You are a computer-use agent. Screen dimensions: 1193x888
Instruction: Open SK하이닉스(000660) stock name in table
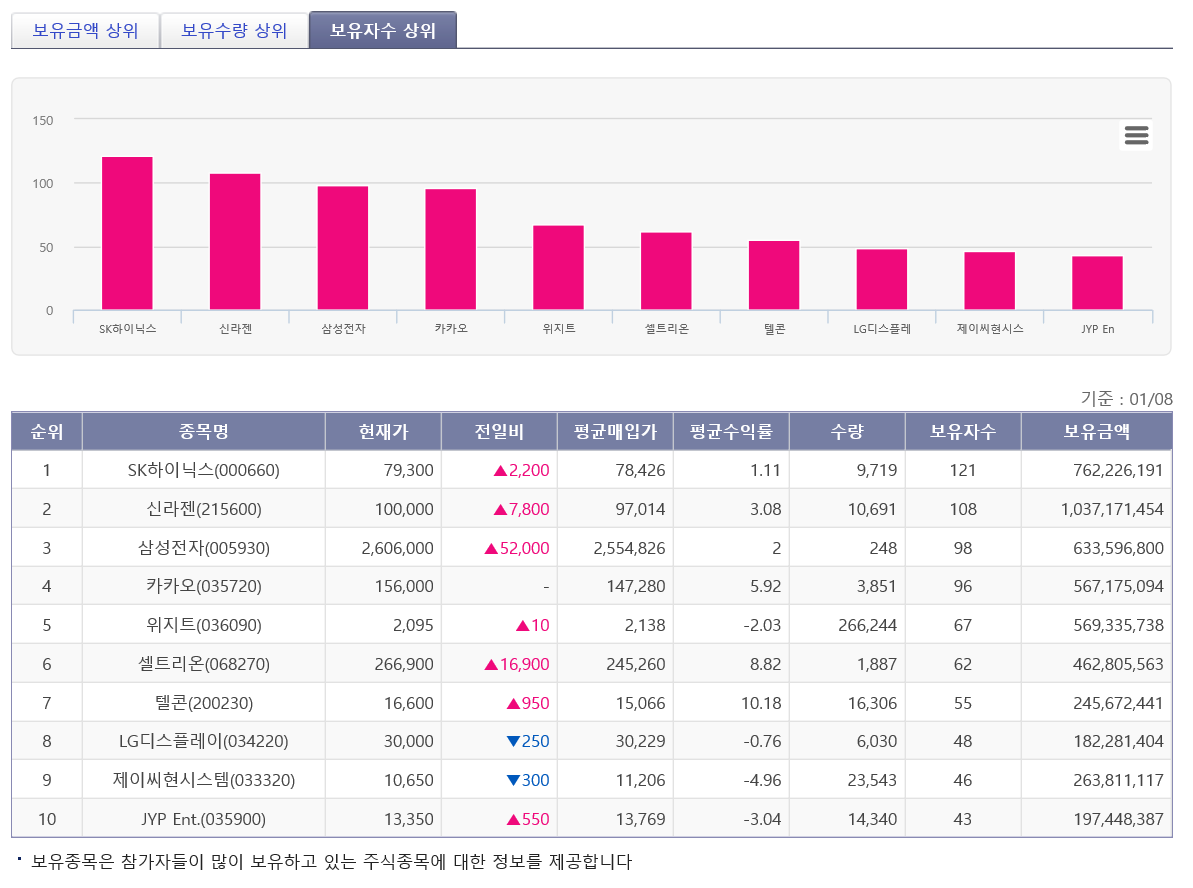(204, 470)
